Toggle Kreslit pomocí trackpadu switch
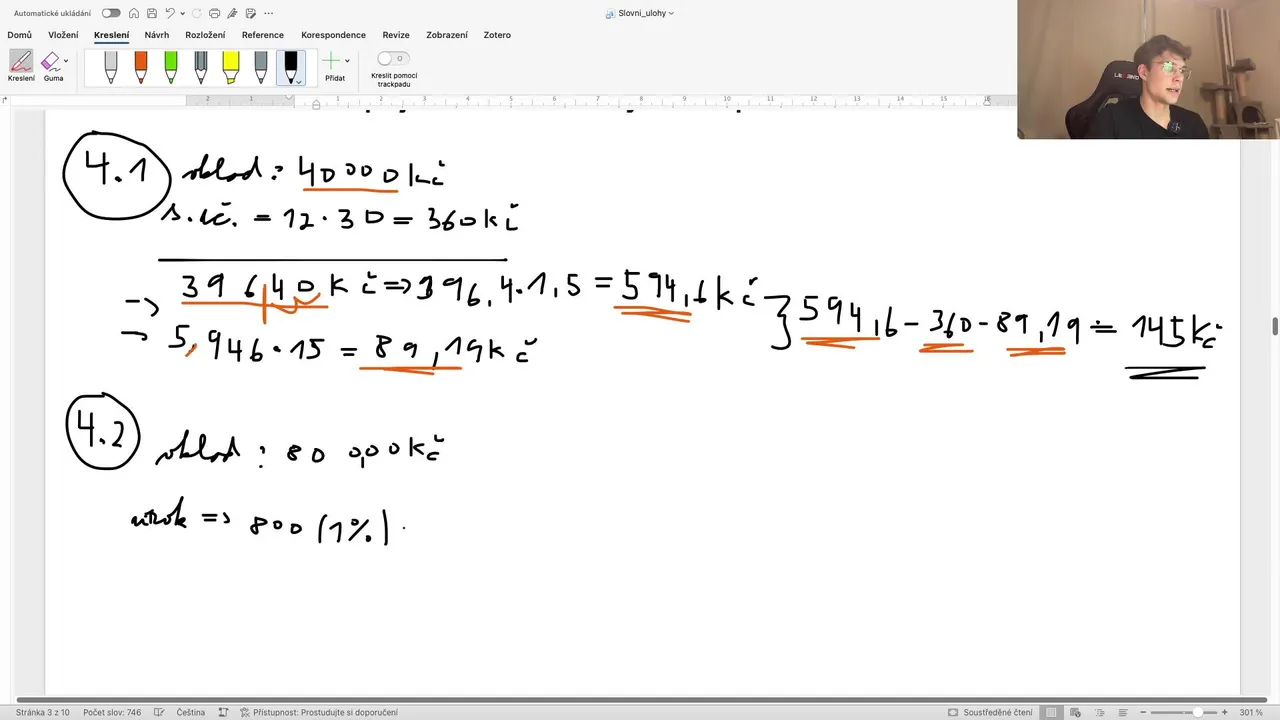This screenshot has height=720, width=1280. point(394,59)
